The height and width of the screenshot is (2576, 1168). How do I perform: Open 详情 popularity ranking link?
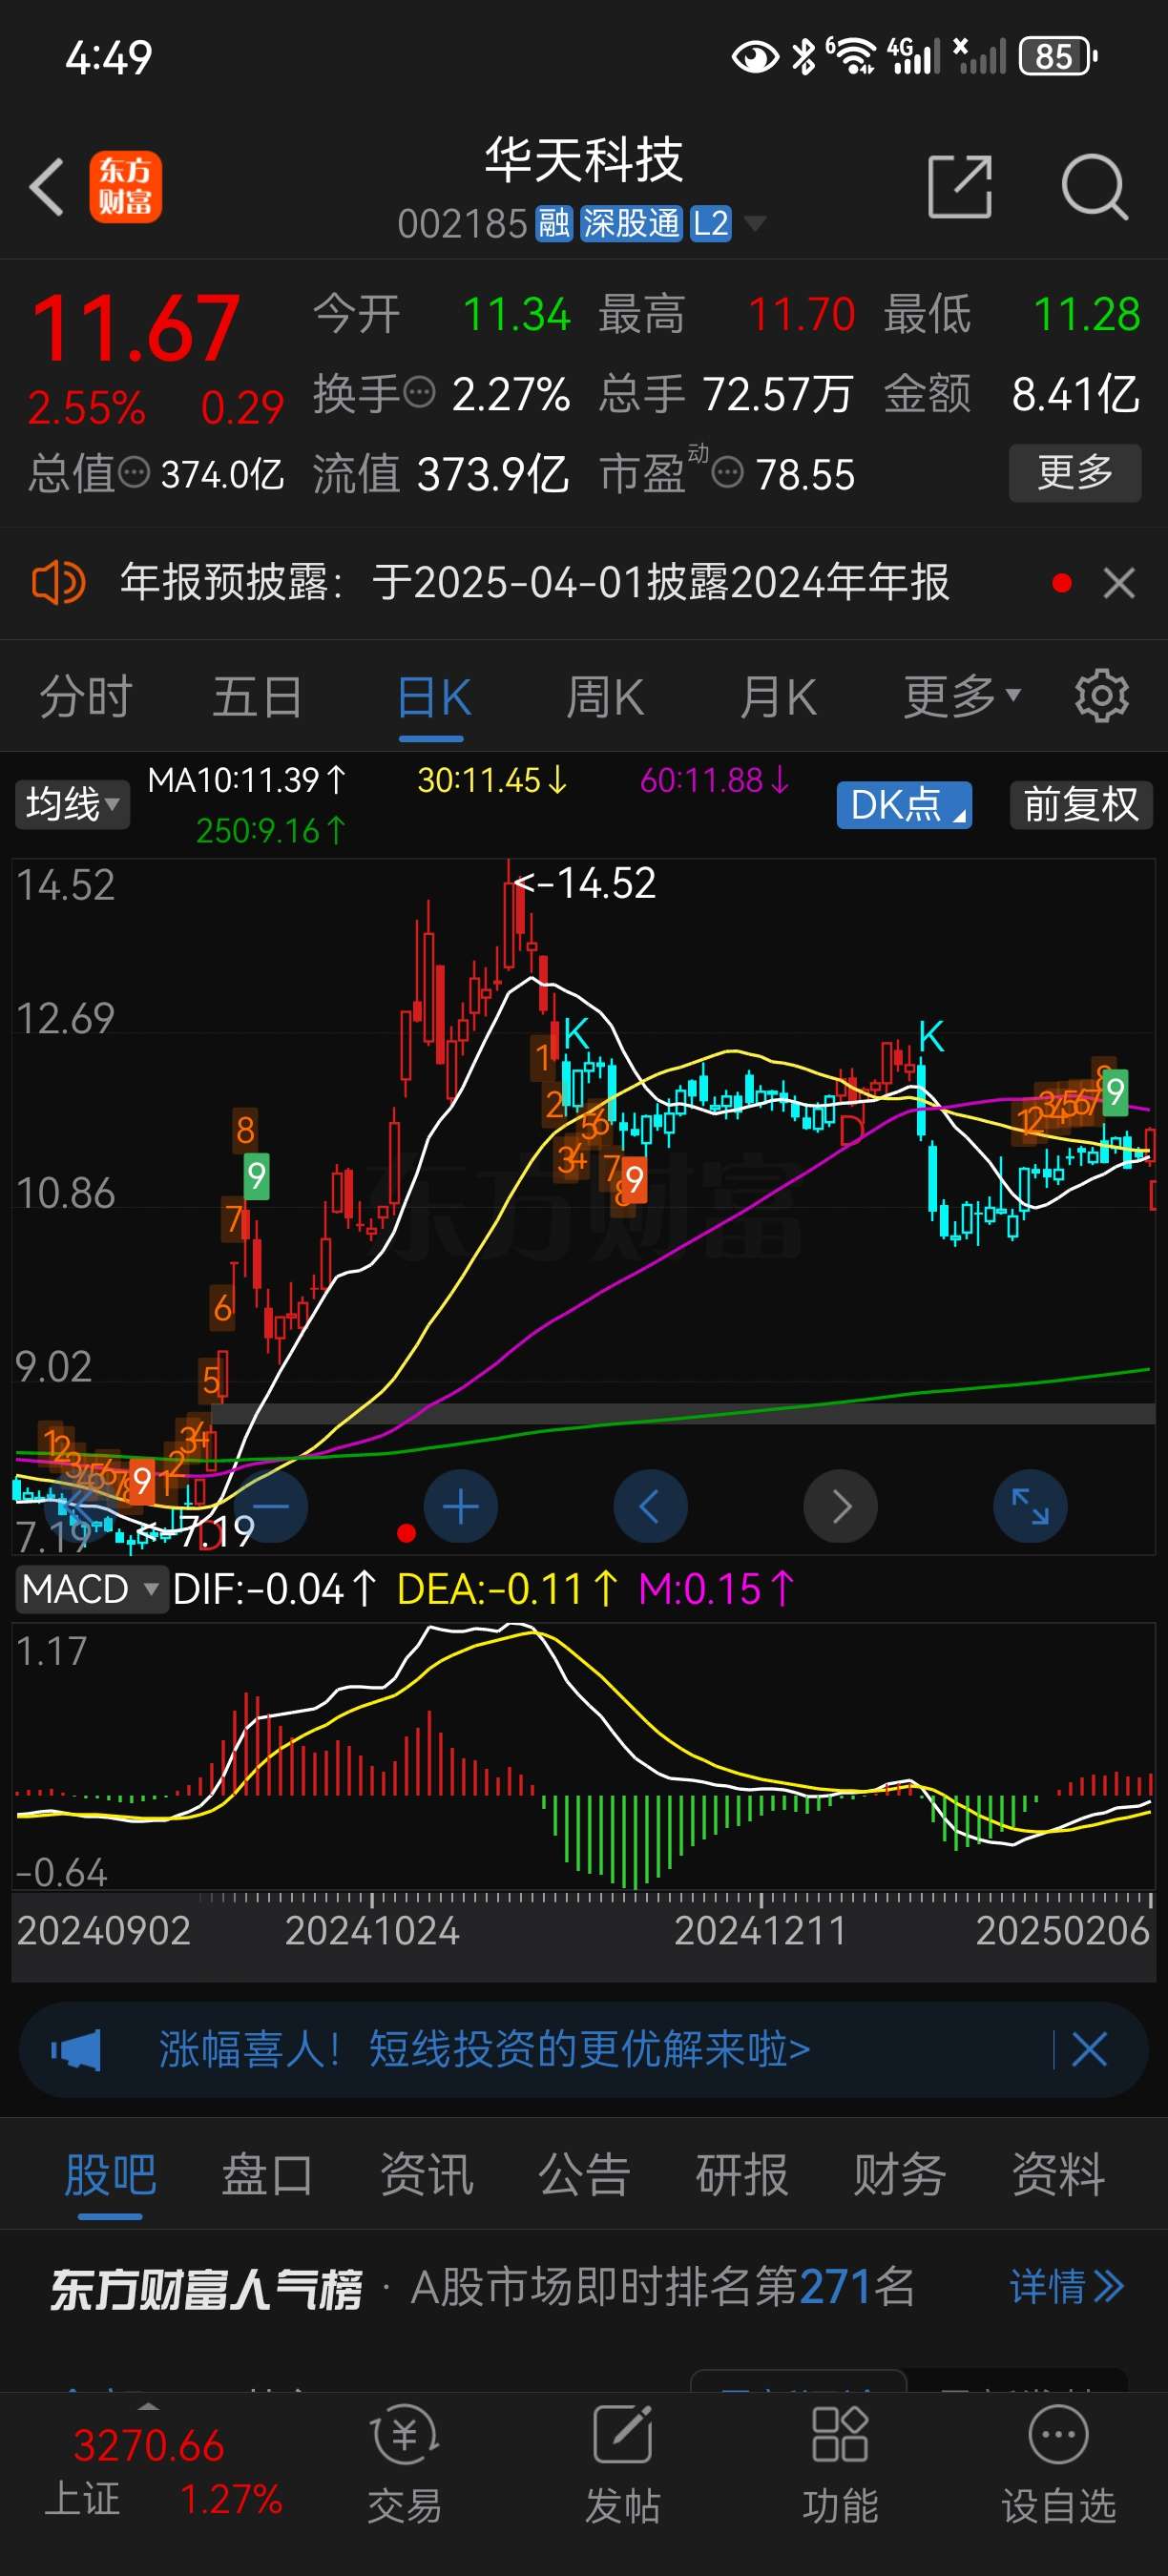[x=1066, y=2286]
